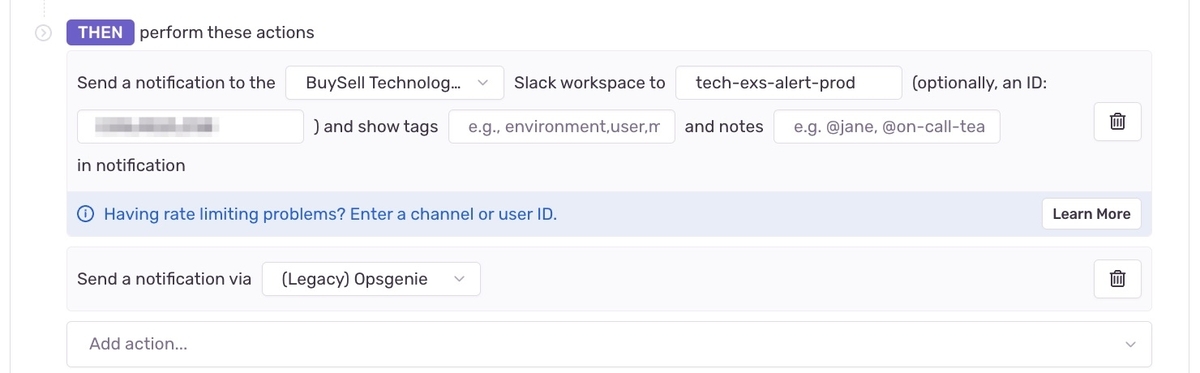Click chevron arrow beside BuySell Technolog...
1200x373 pixels.
483,83
